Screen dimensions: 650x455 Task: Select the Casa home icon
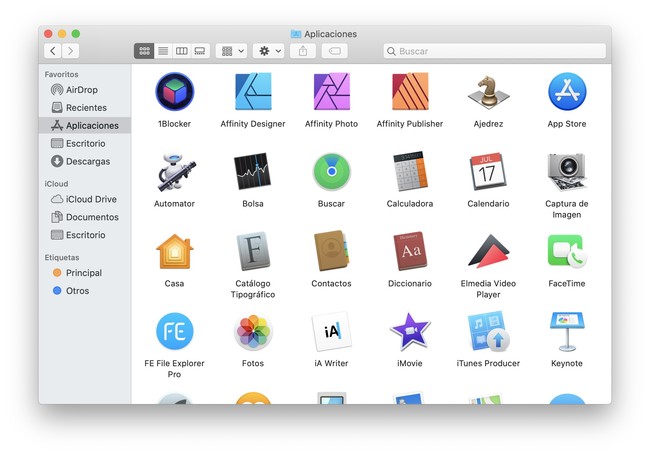click(175, 252)
